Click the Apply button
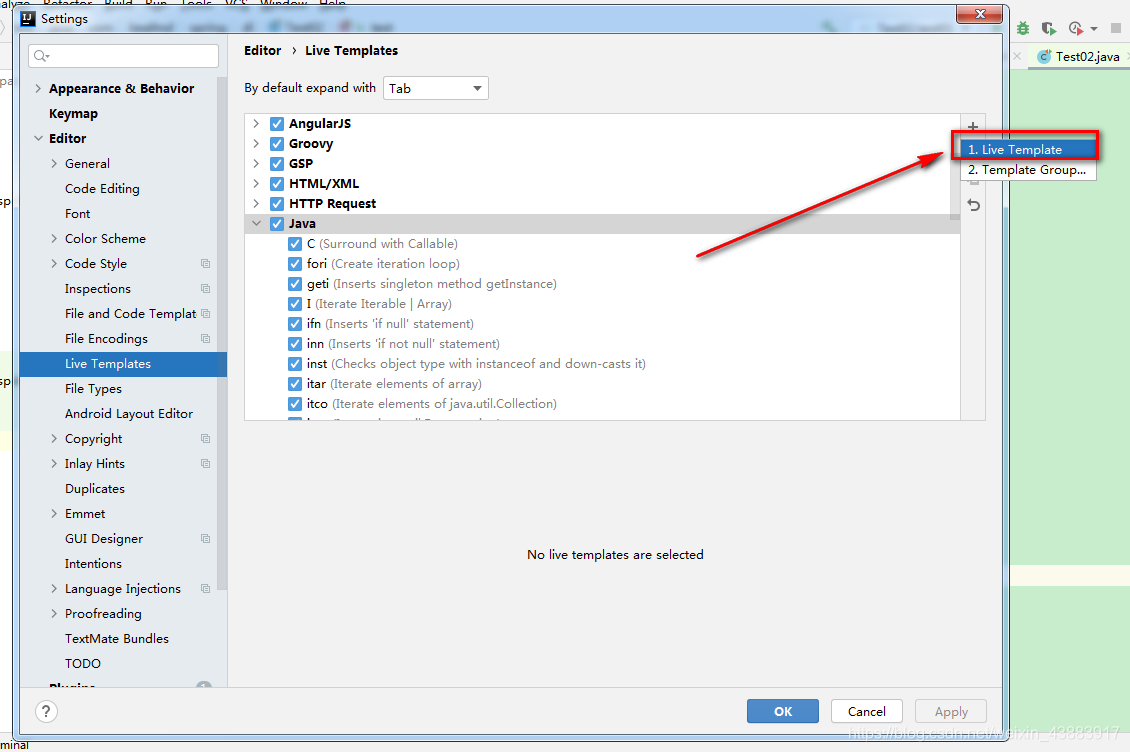The height and width of the screenshot is (752, 1130). click(x=951, y=712)
